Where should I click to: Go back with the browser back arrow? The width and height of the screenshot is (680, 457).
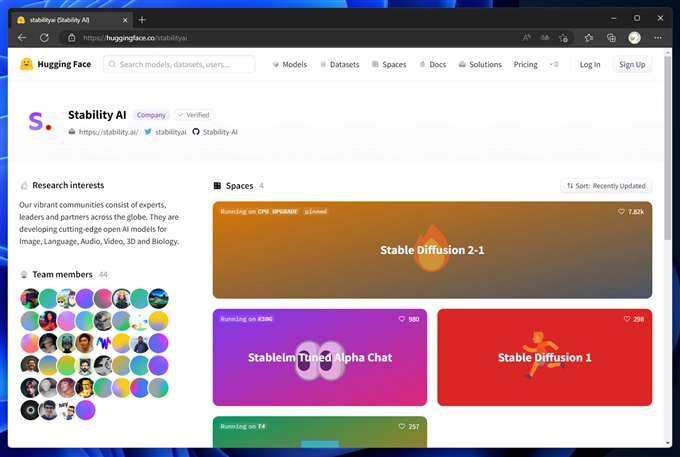pos(22,38)
